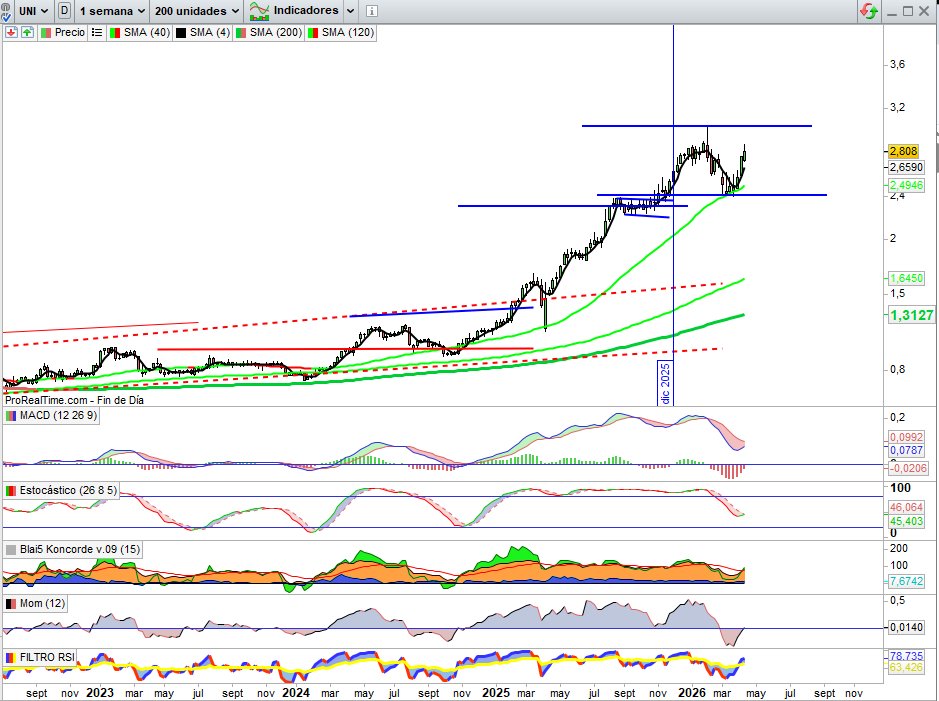Click the black SMA (4) color swatch
The width and height of the screenshot is (939, 701).
coord(181,32)
